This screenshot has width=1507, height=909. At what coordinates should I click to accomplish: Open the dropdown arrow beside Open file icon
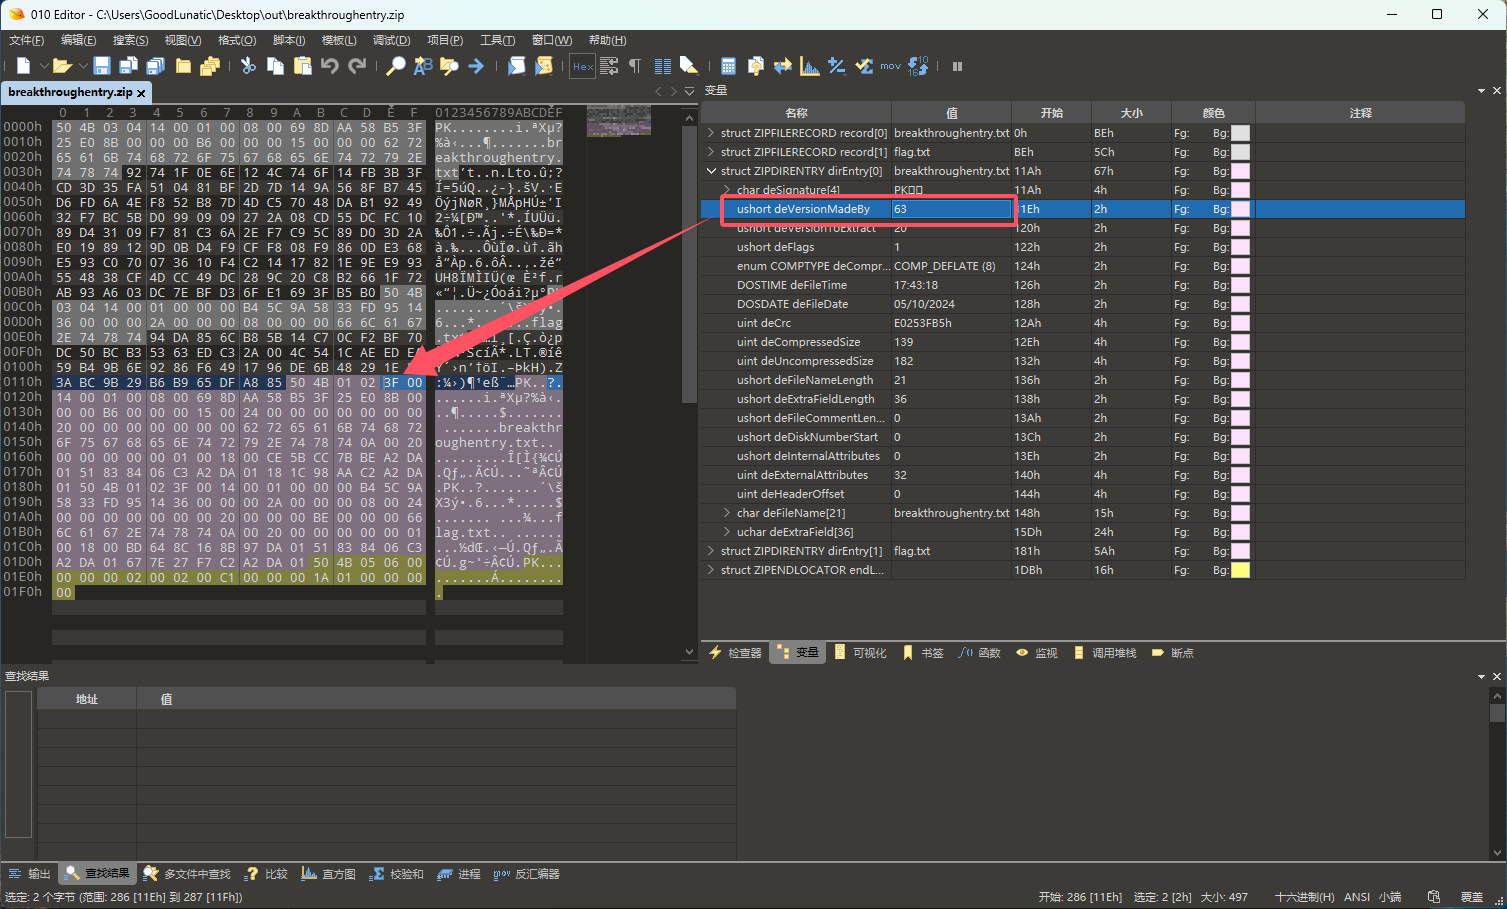[83, 66]
